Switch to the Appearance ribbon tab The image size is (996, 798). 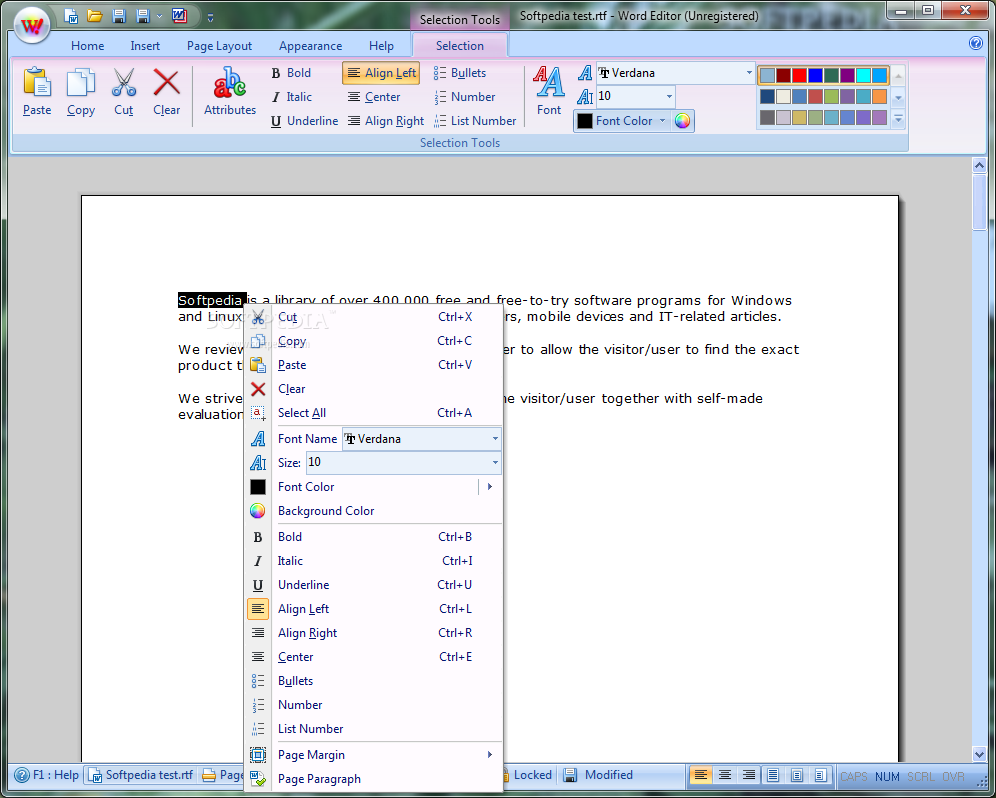coord(310,46)
